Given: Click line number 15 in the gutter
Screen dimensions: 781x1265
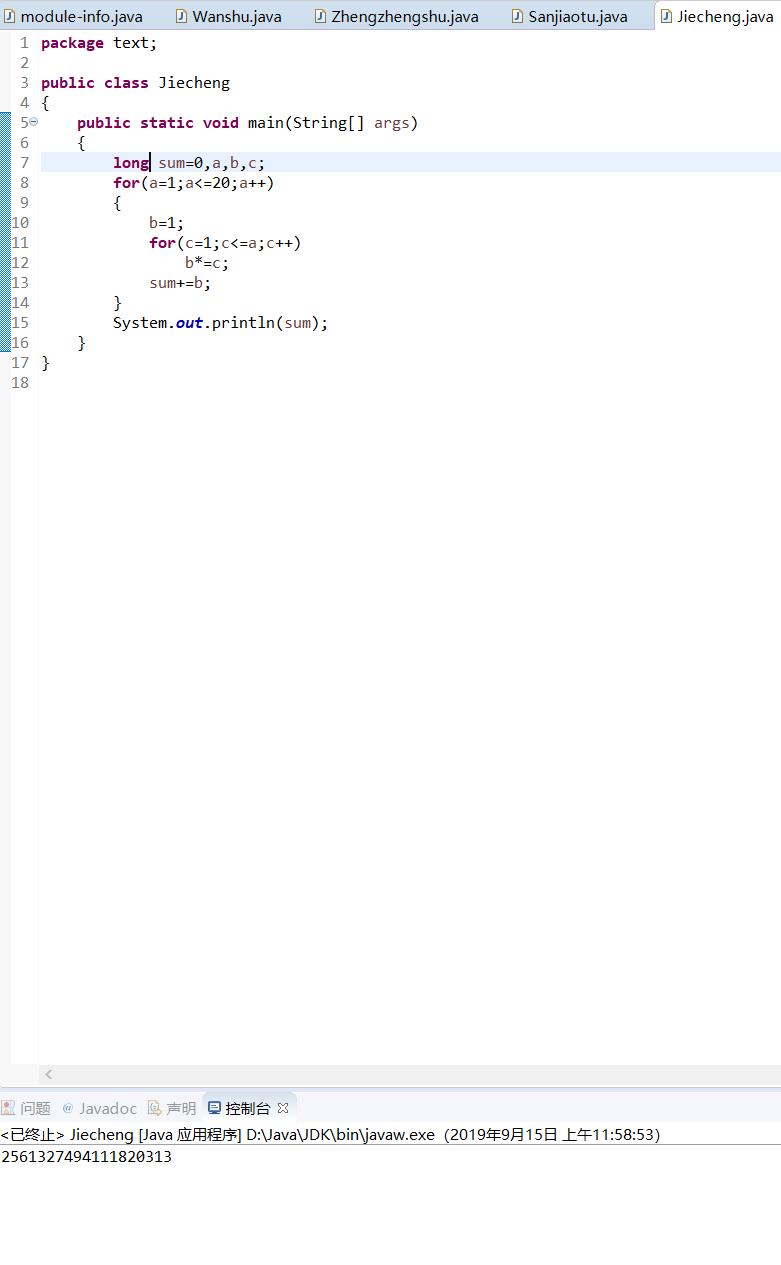Looking at the screenshot, I should (x=20, y=322).
